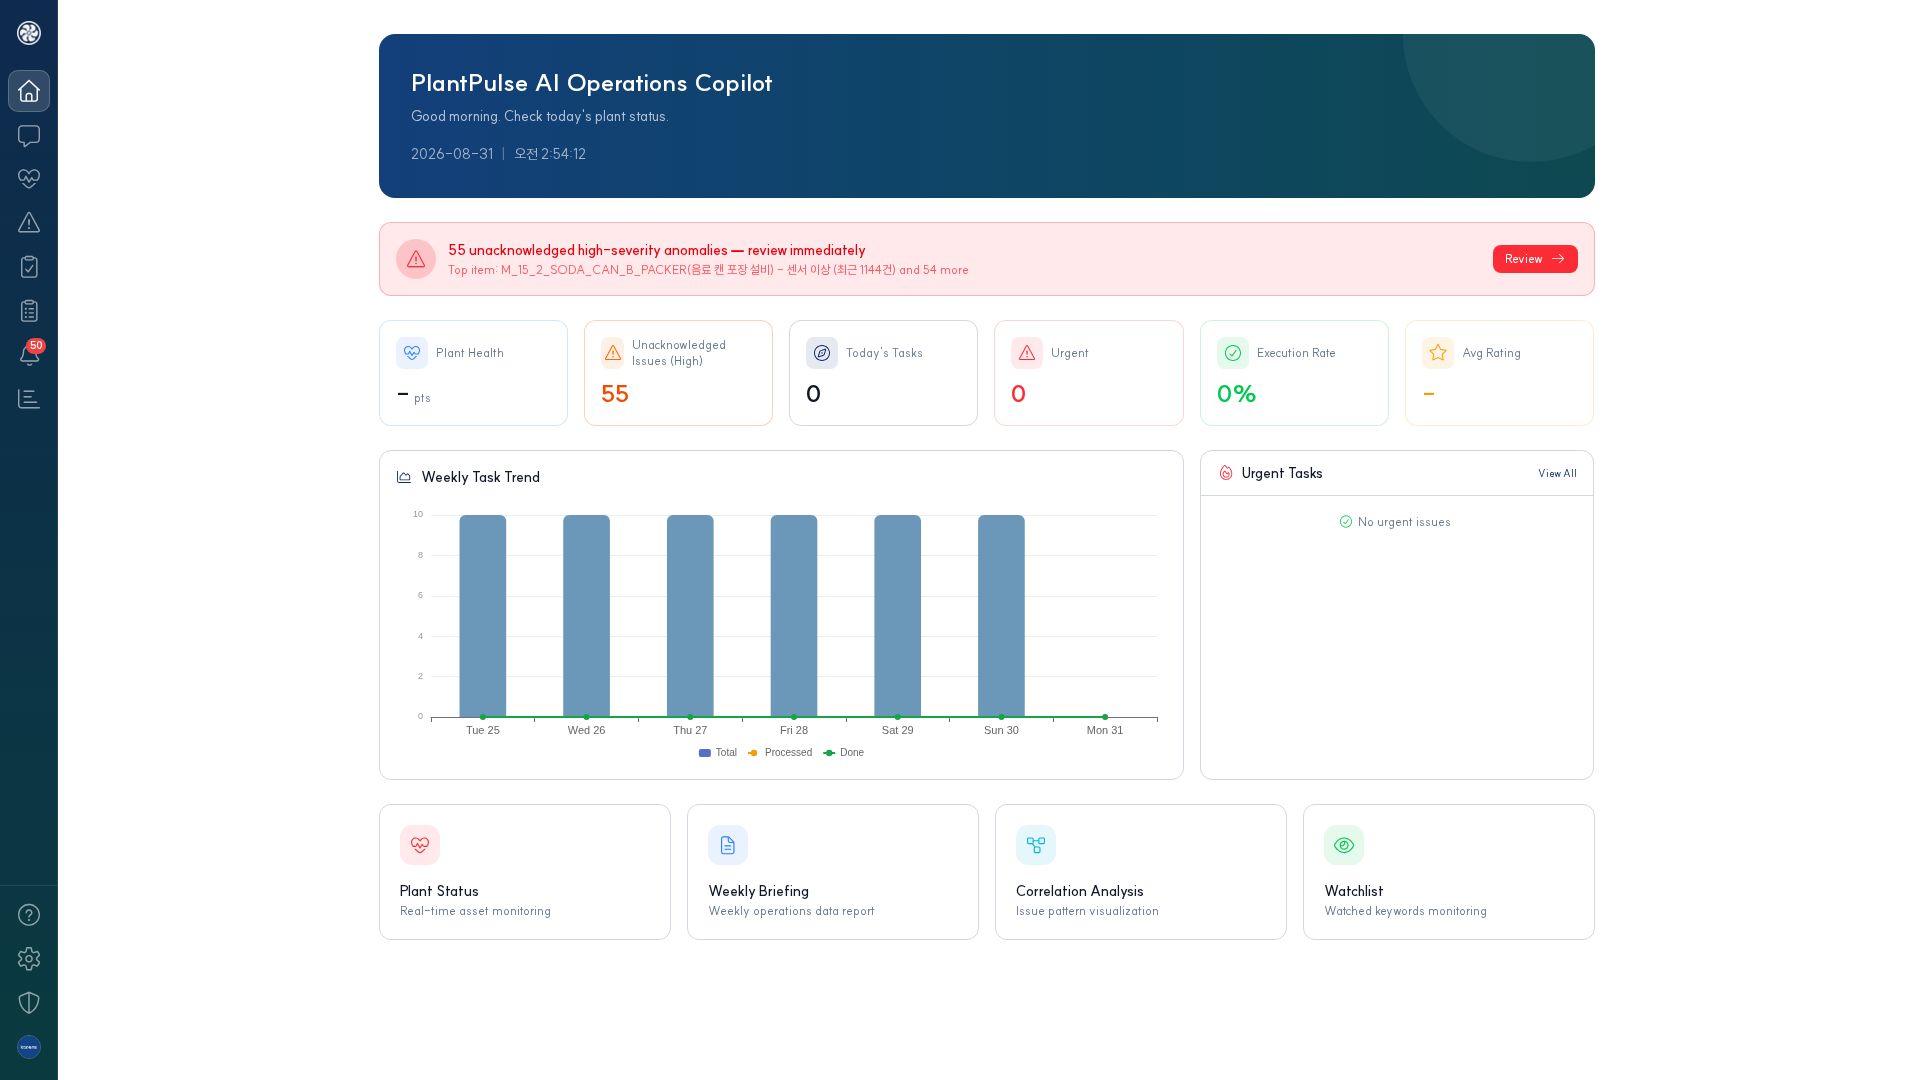Image resolution: width=1920 pixels, height=1080 pixels.
Task: Click the Correlation Analysis nodes icon
Action: [x=1036, y=845]
